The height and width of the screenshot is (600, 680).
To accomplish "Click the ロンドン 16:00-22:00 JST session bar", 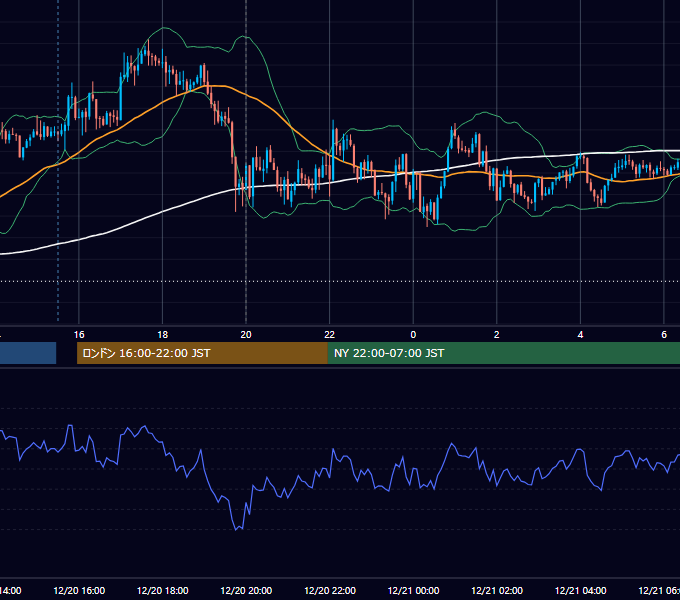I will 202,353.
